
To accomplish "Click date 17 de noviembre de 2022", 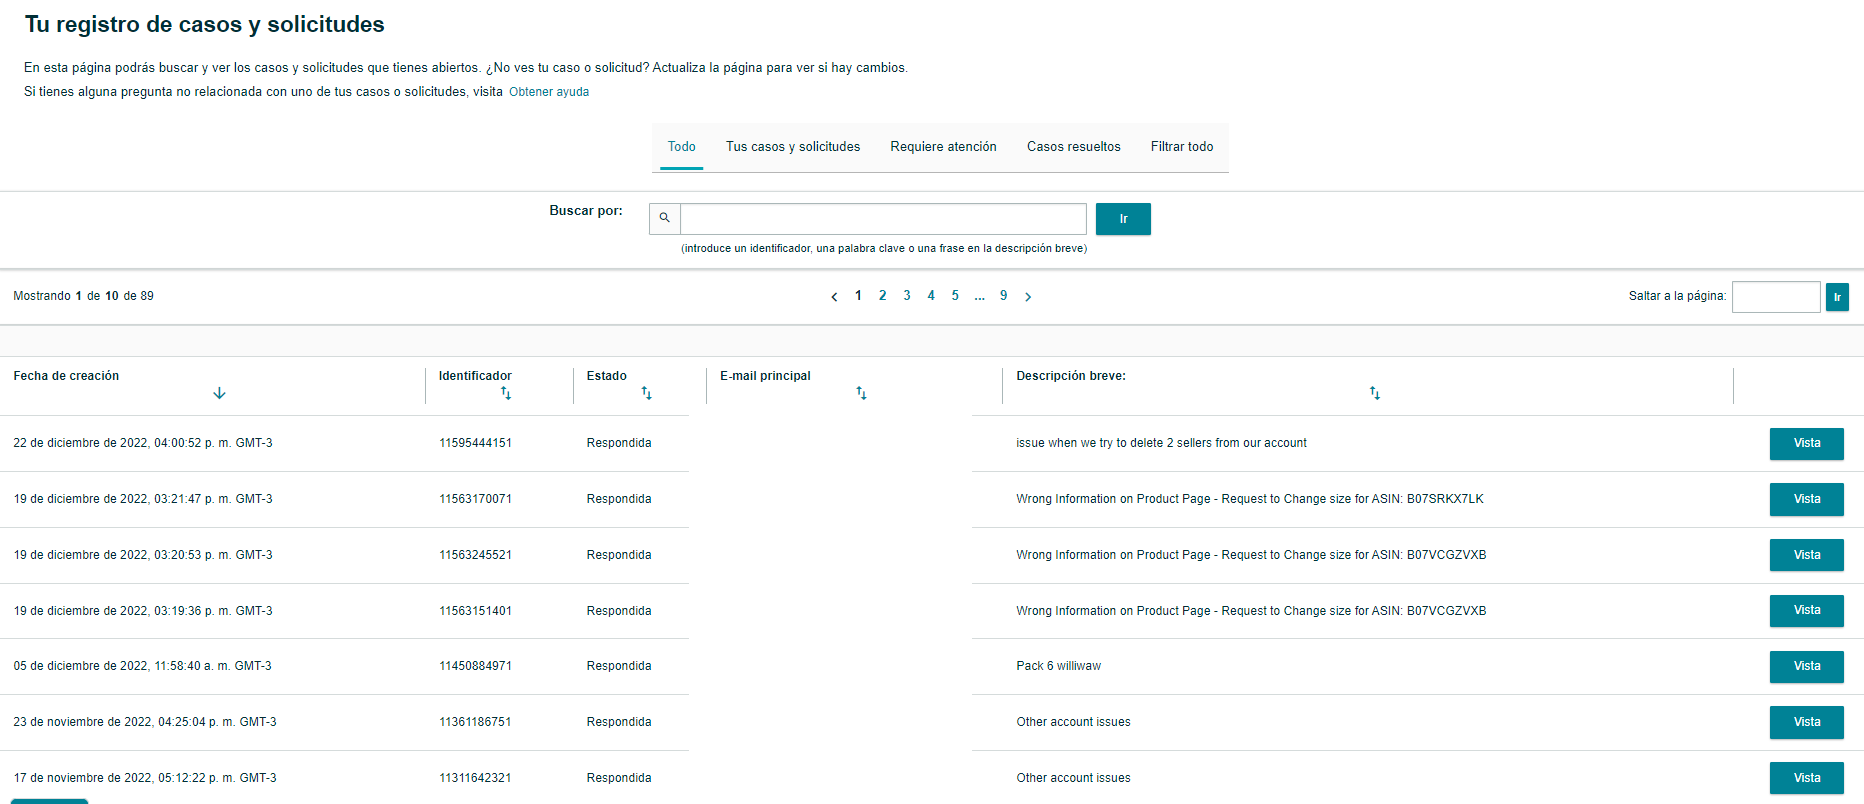I will point(145,778).
